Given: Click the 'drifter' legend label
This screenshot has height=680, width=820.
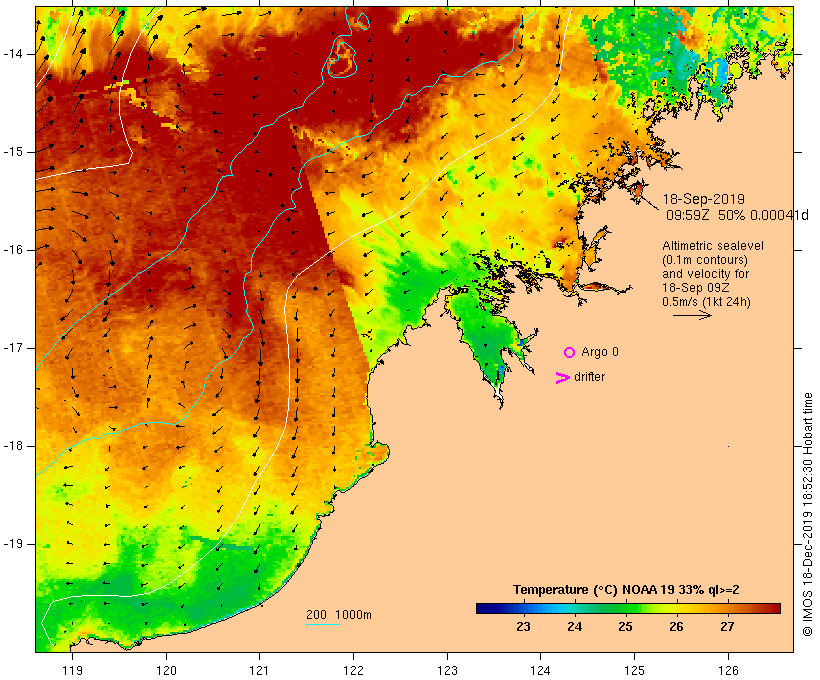Looking at the screenshot, I should tap(589, 377).
